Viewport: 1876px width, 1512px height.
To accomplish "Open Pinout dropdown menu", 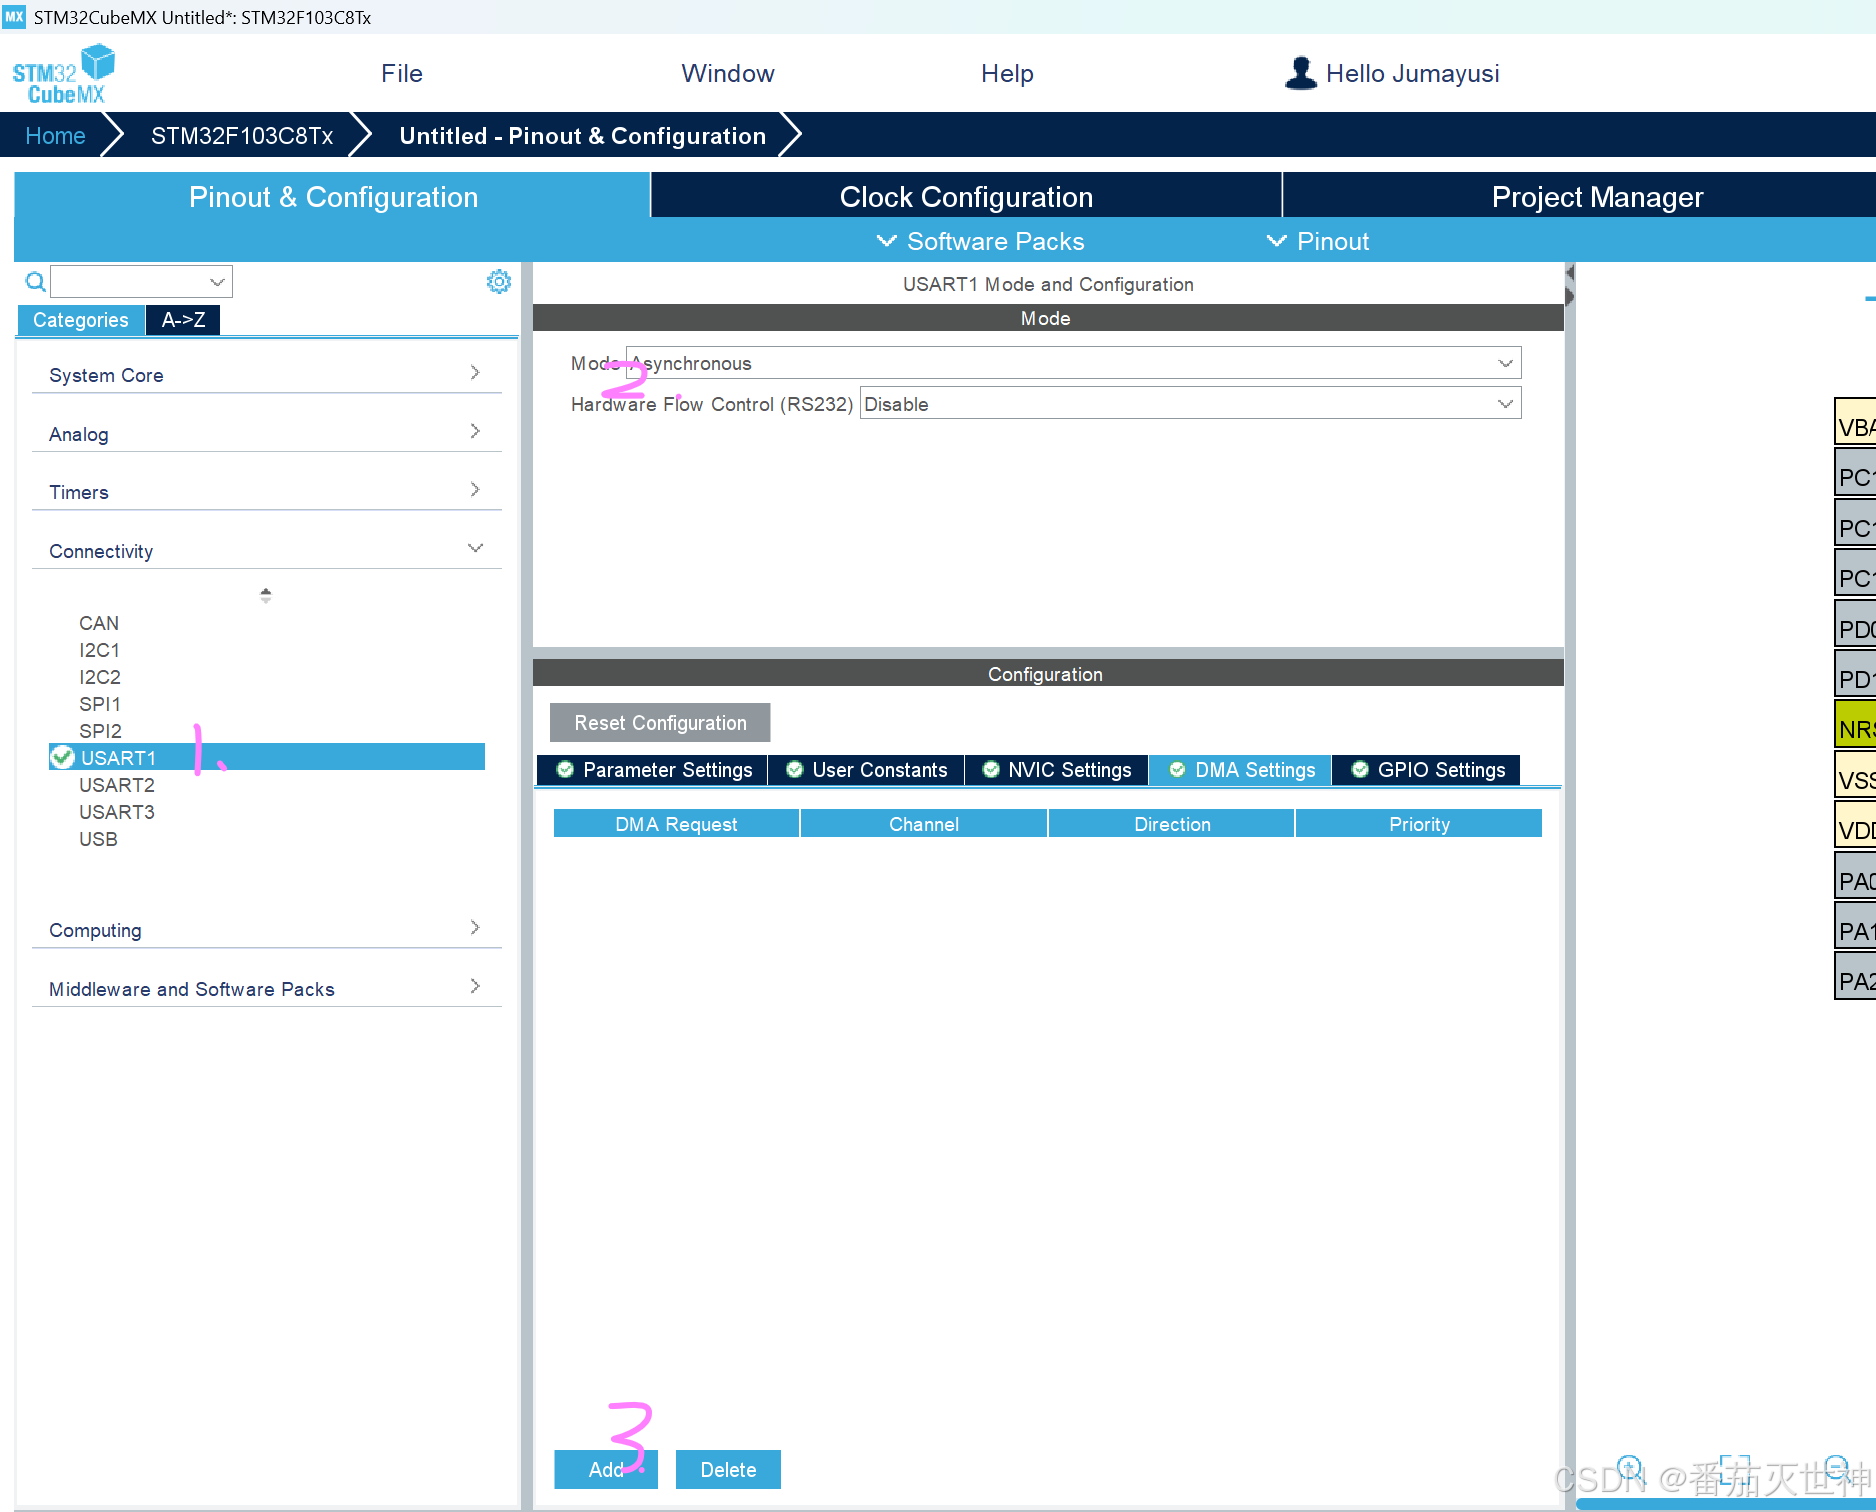I will coord(1317,241).
